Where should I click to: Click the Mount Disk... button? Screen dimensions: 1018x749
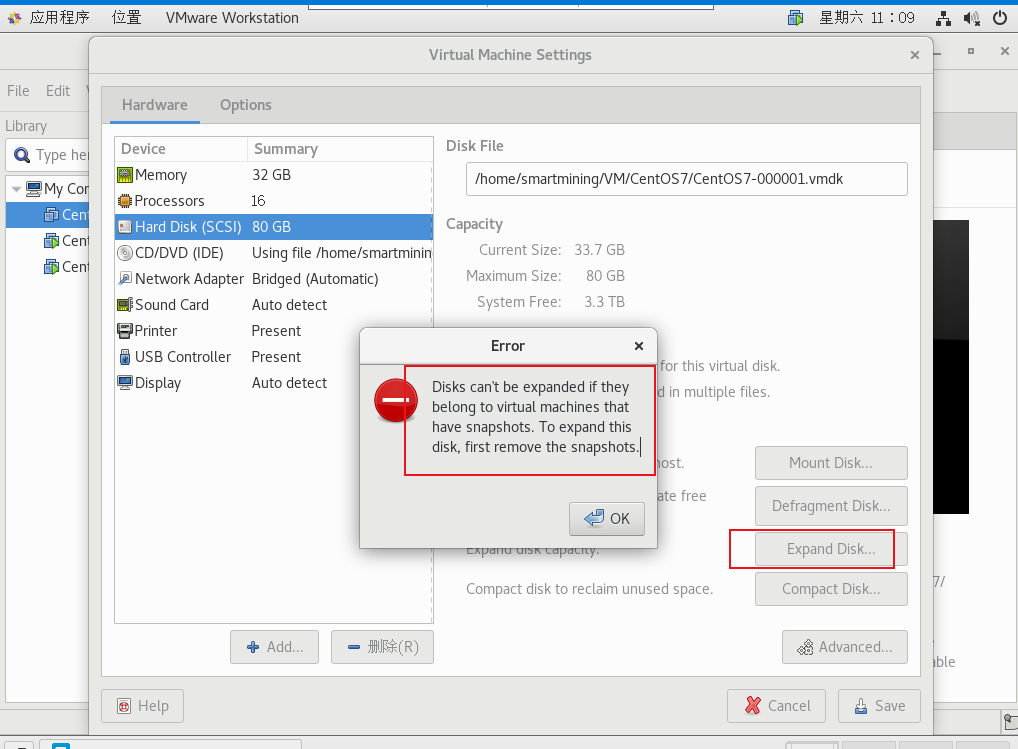(831, 463)
